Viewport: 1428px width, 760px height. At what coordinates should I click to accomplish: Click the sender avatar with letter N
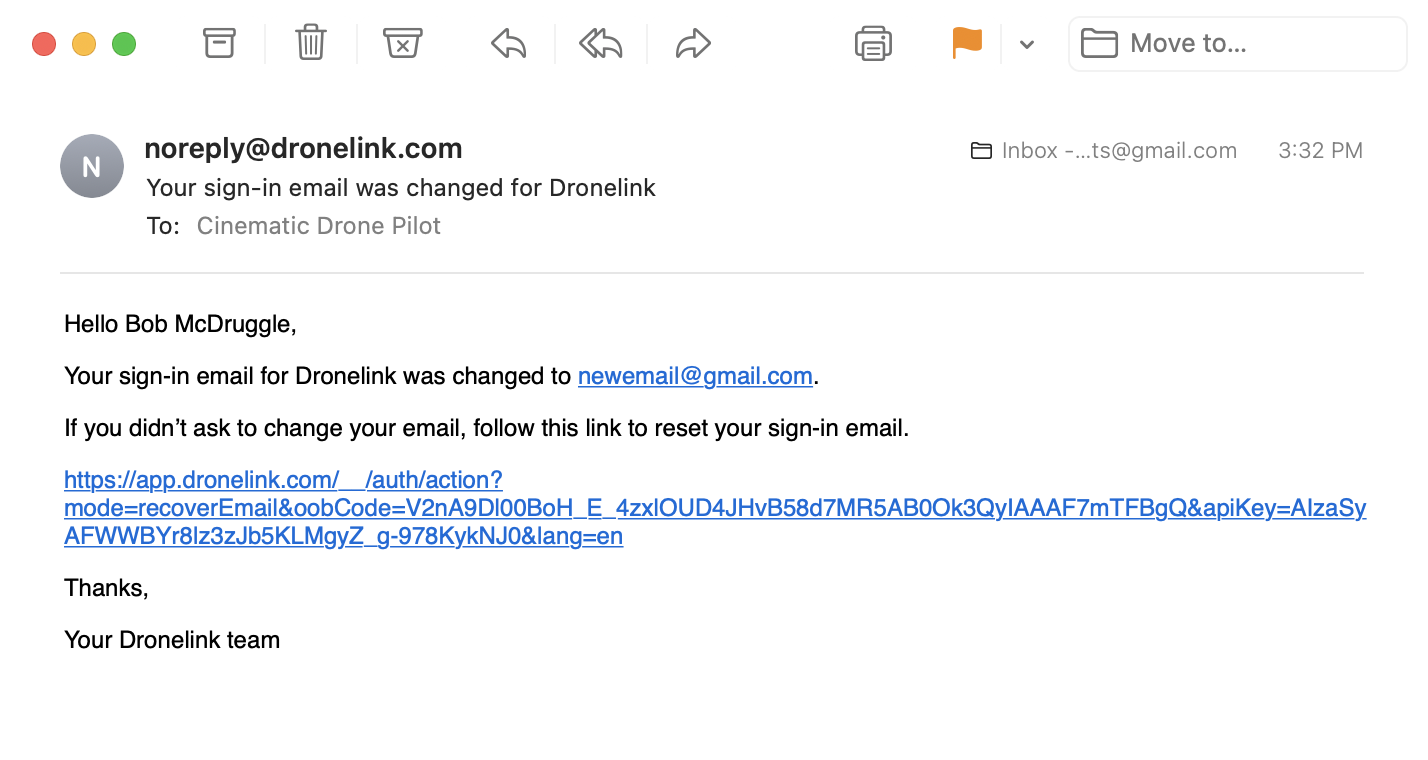coord(92,166)
